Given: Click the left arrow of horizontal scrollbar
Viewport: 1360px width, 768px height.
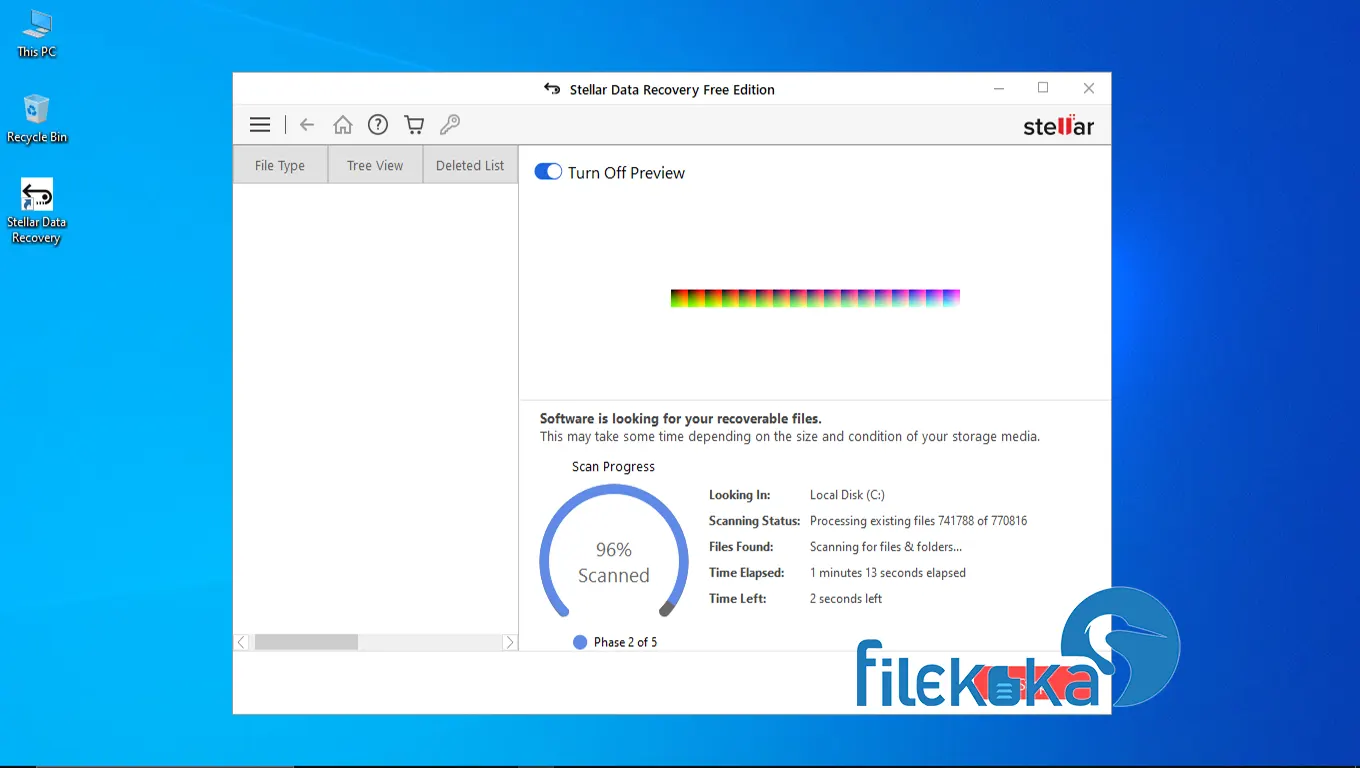Looking at the screenshot, I should 241,642.
